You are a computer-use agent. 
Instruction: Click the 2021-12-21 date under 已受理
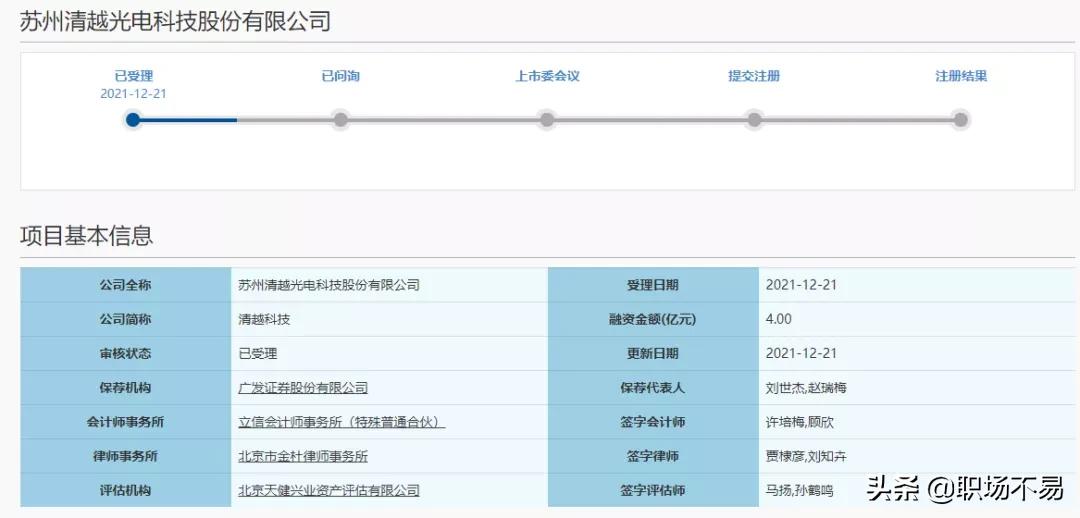coord(134,94)
